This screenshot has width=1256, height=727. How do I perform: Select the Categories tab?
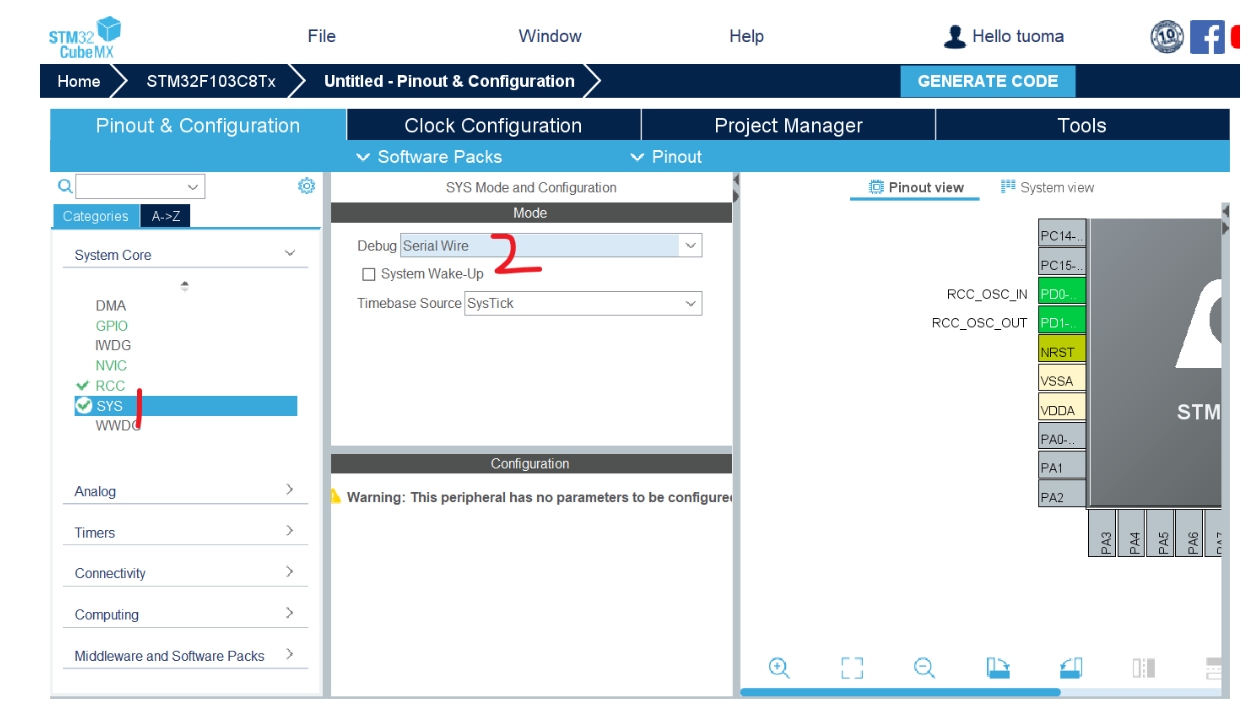[x=96, y=216]
